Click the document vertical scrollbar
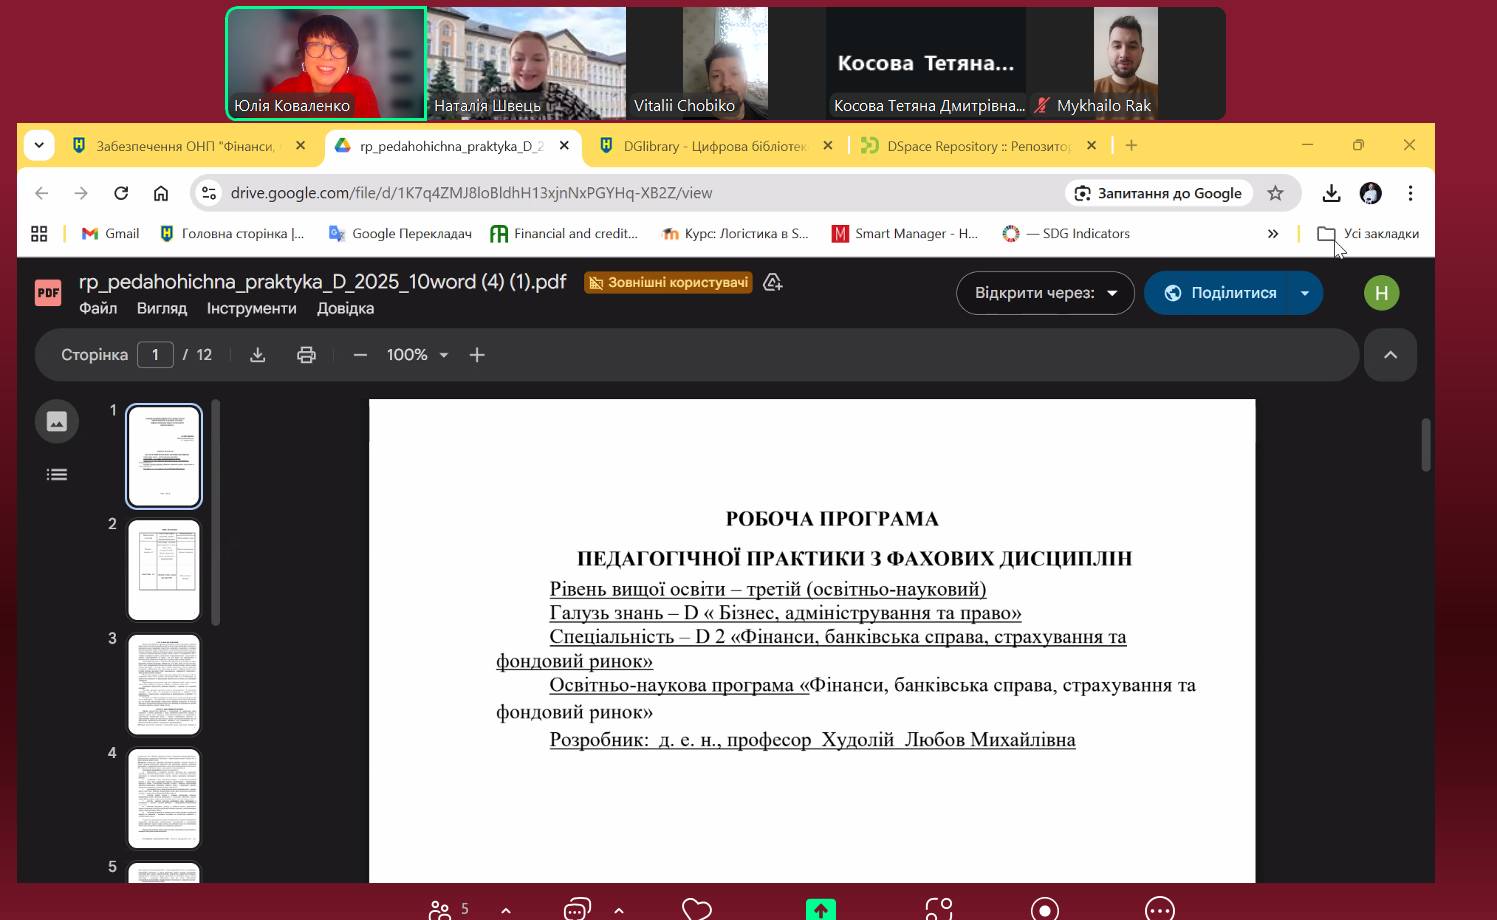This screenshot has width=1497, height=920. [1425, 444]
